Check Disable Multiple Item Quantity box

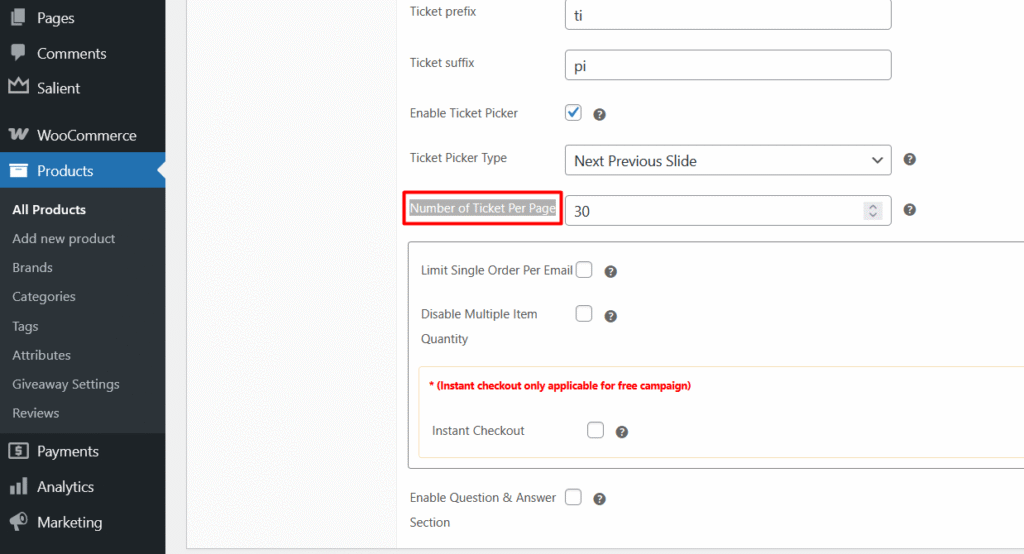(x=584, y=314)
